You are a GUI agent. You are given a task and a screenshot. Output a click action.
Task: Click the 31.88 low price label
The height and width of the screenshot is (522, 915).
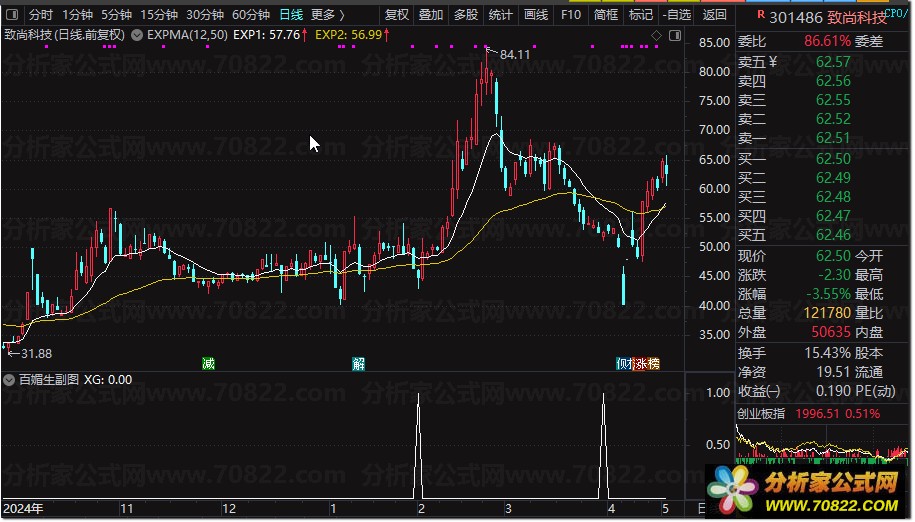coord(36,353)
